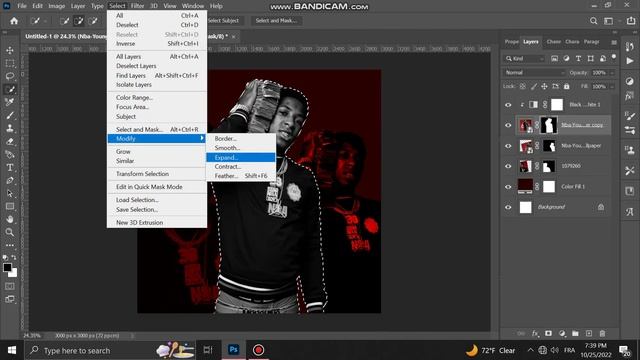Choose Add to selection mode icon
Image resolution: width=640 pixels, height=360 pixels.
coord(79,21)
